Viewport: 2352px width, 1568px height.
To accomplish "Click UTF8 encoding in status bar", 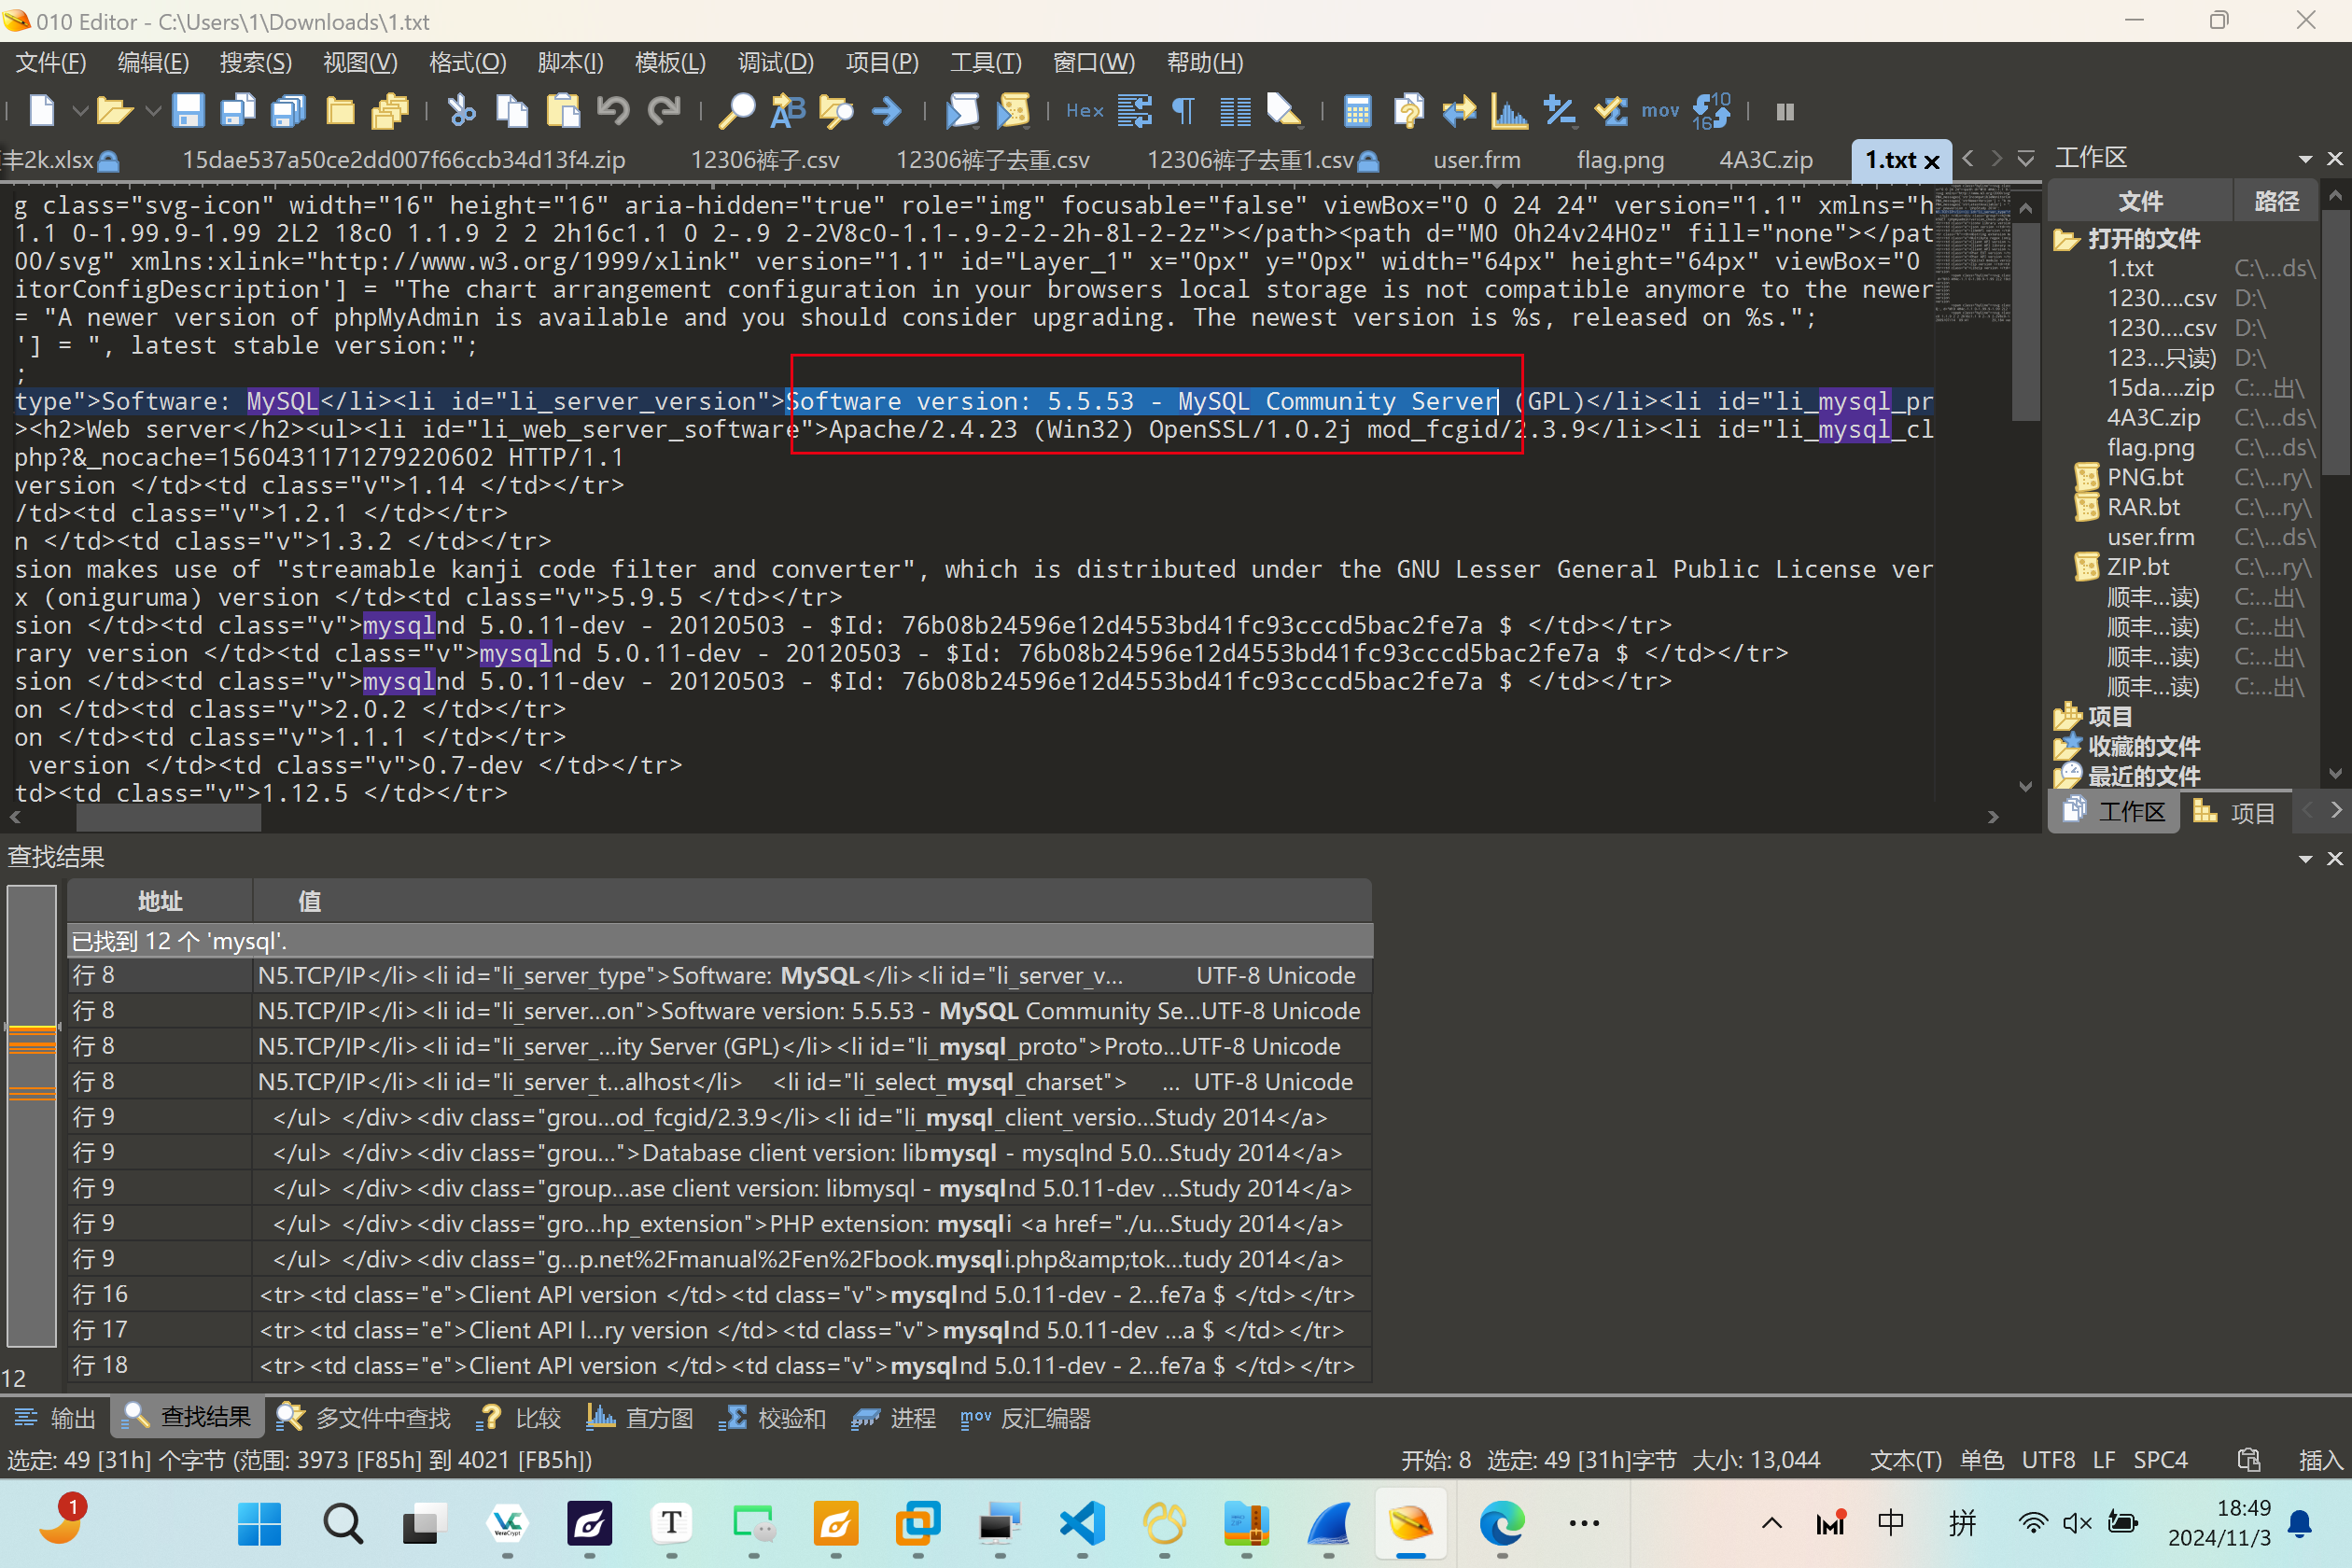I will [x=2048, y=1460].
